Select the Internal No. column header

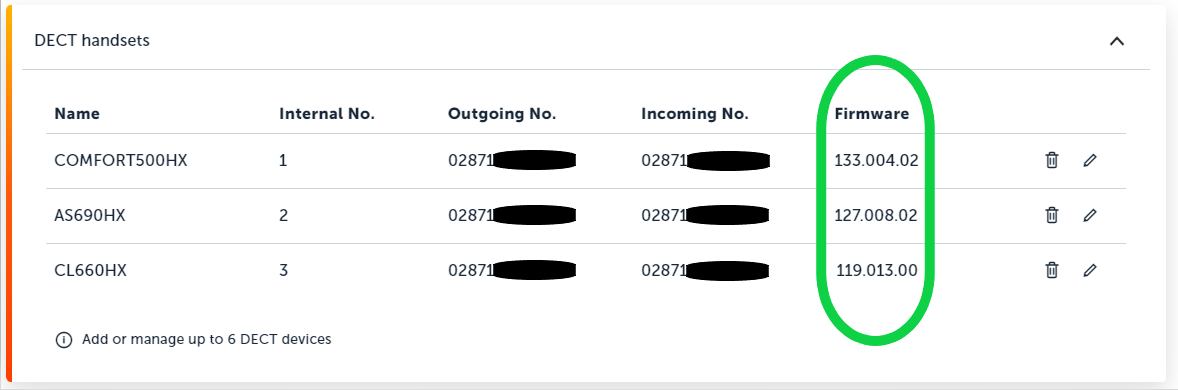[327, 114]
